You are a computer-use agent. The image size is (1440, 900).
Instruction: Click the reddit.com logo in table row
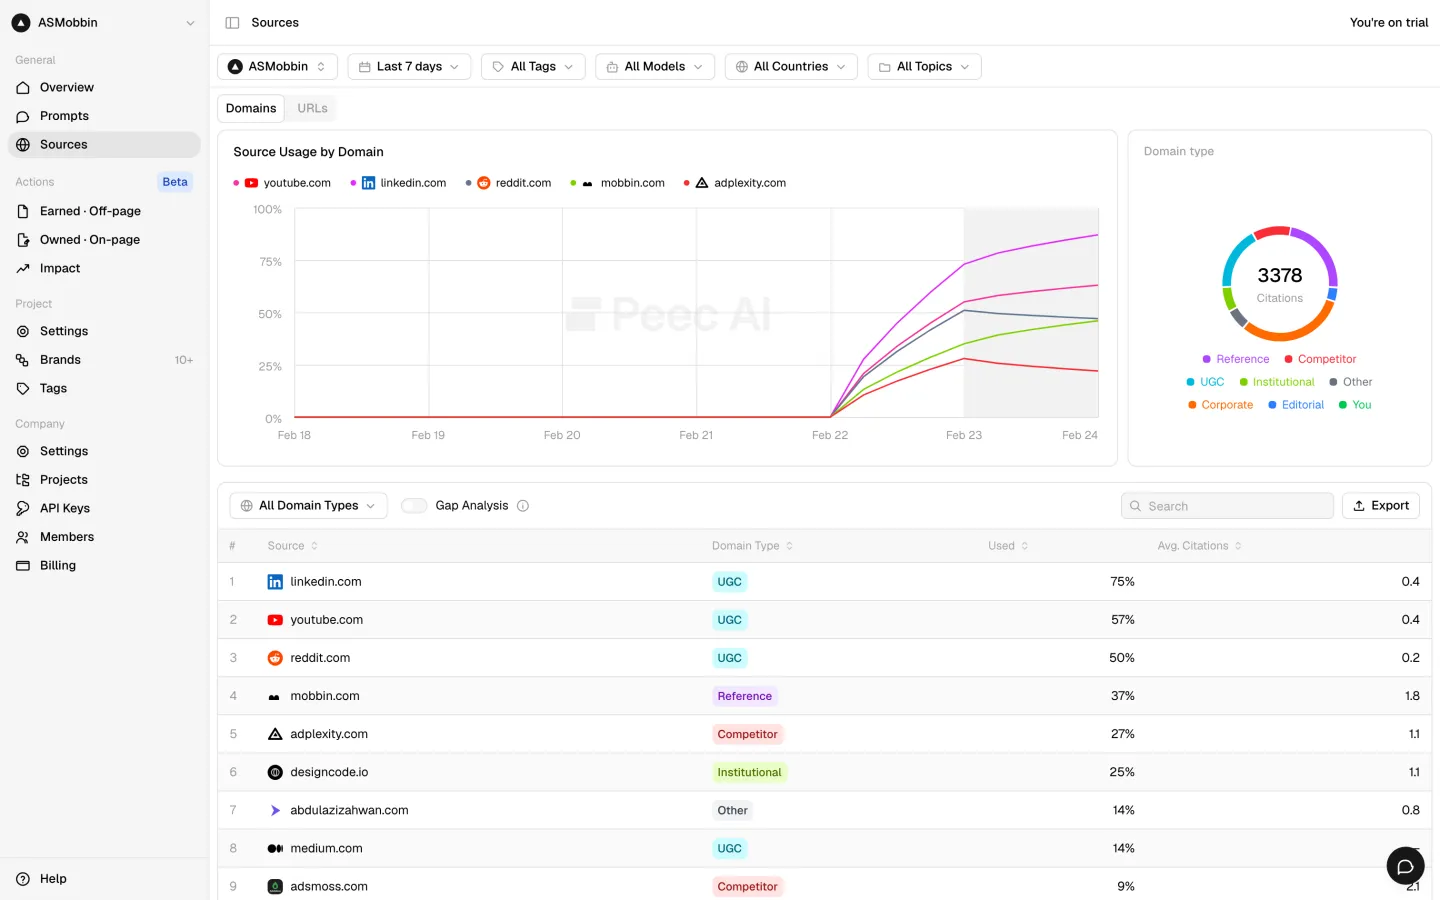[x=275, y=658]
